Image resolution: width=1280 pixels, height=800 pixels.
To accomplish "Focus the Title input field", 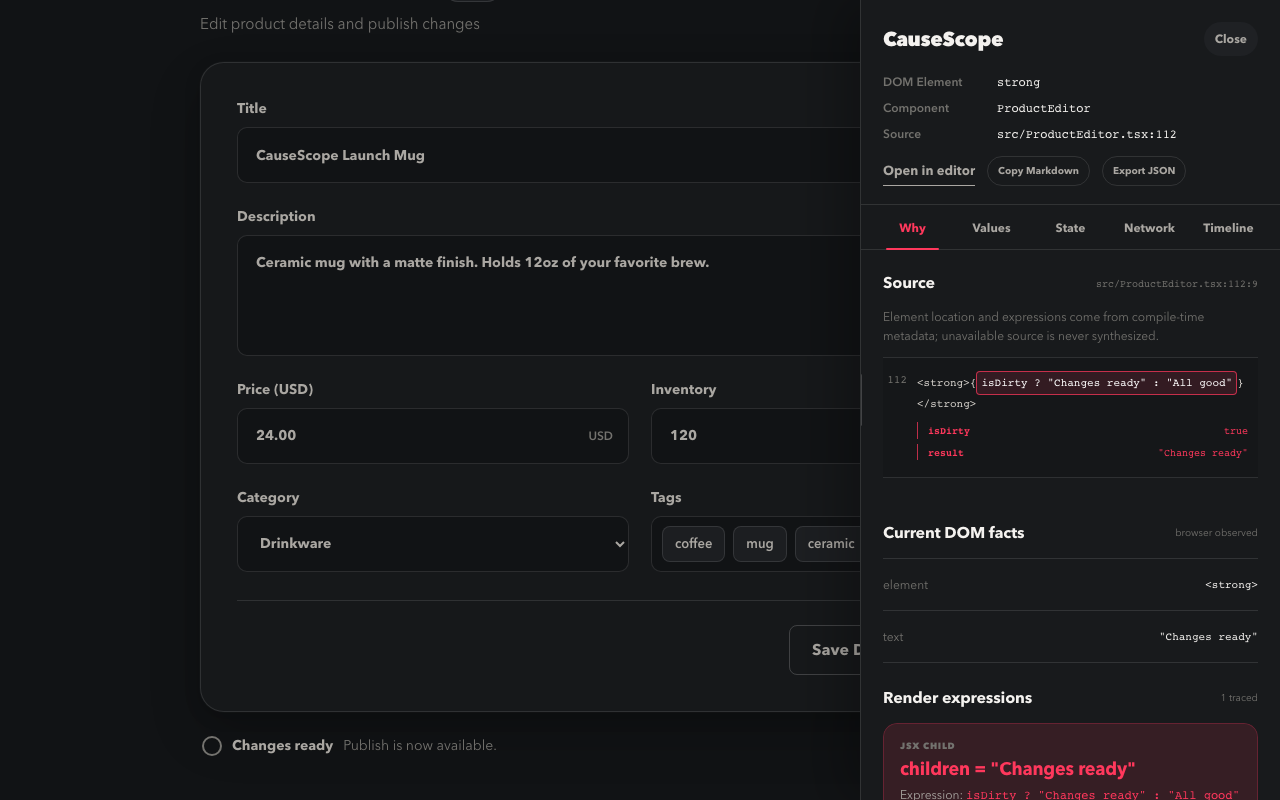I will coord(548,155).
